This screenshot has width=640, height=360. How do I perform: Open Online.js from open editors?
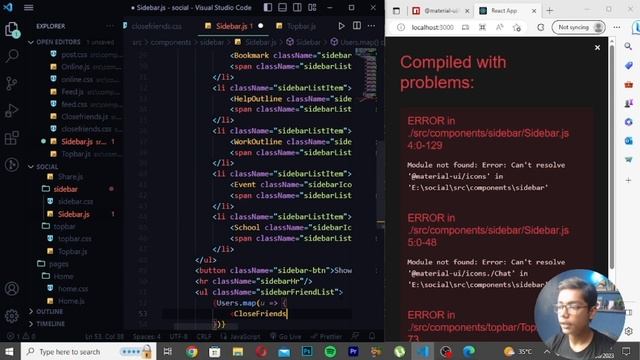[x=75, y=67]
